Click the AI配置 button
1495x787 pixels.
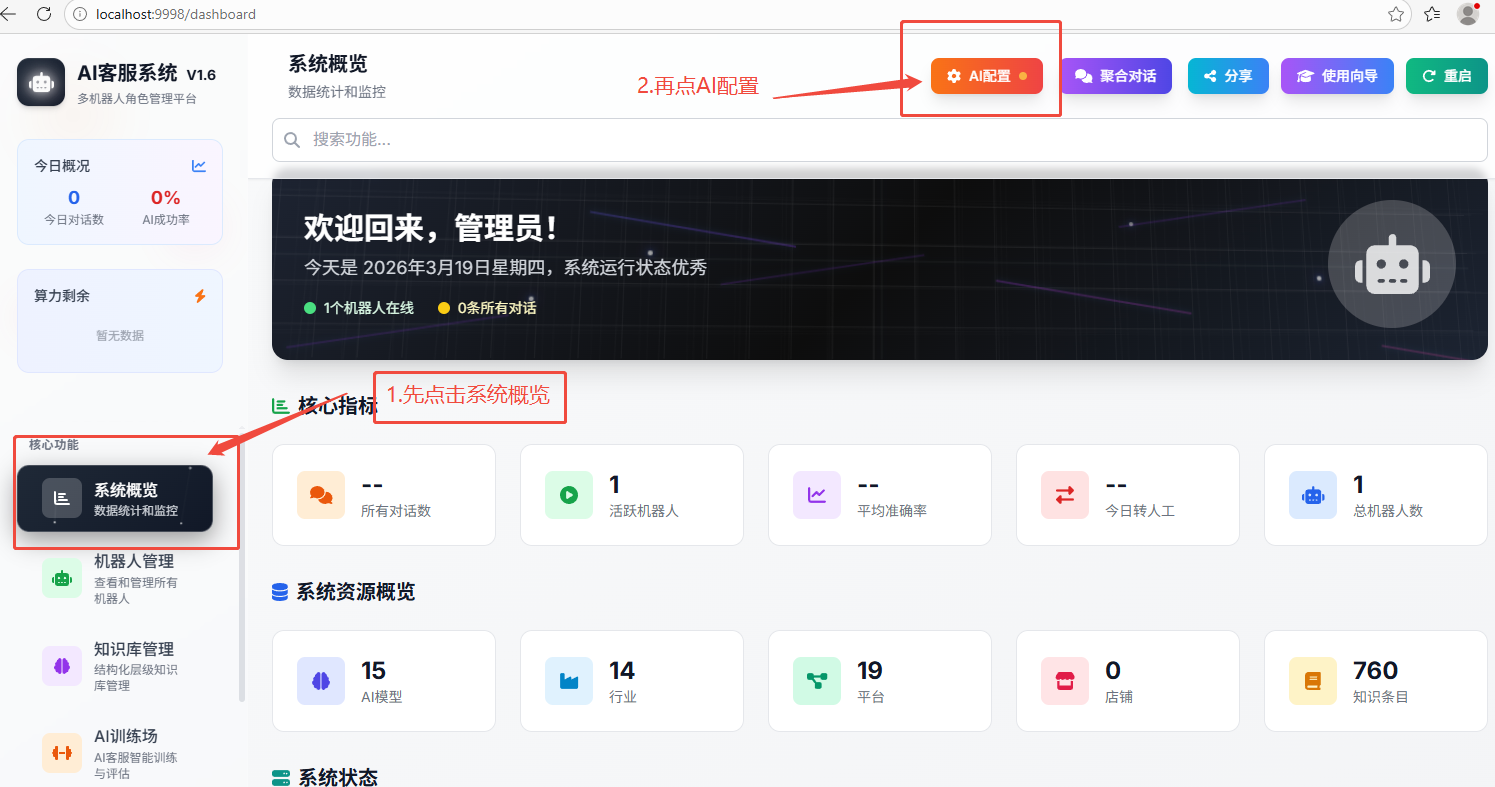(986, 76)
